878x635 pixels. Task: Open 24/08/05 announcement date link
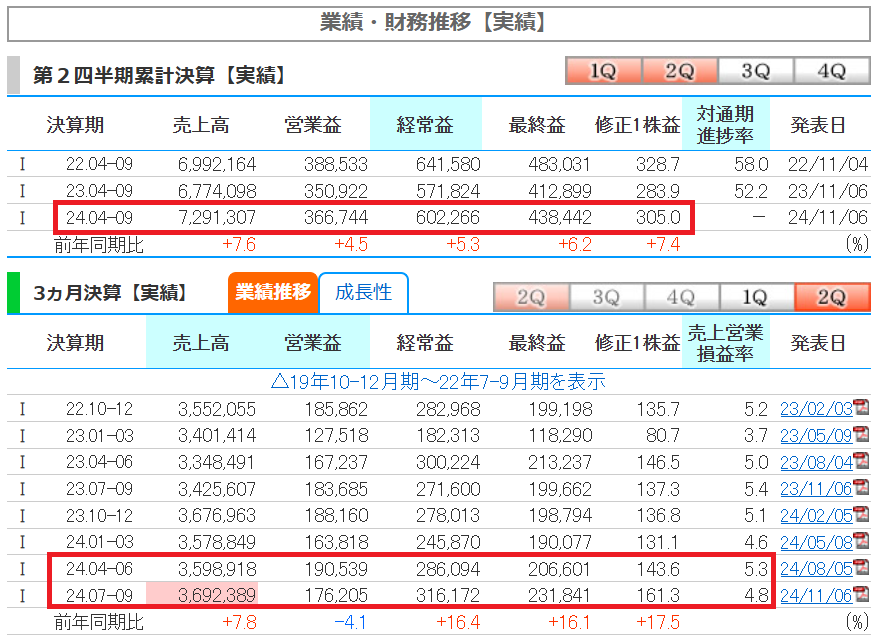pos(816,569)
